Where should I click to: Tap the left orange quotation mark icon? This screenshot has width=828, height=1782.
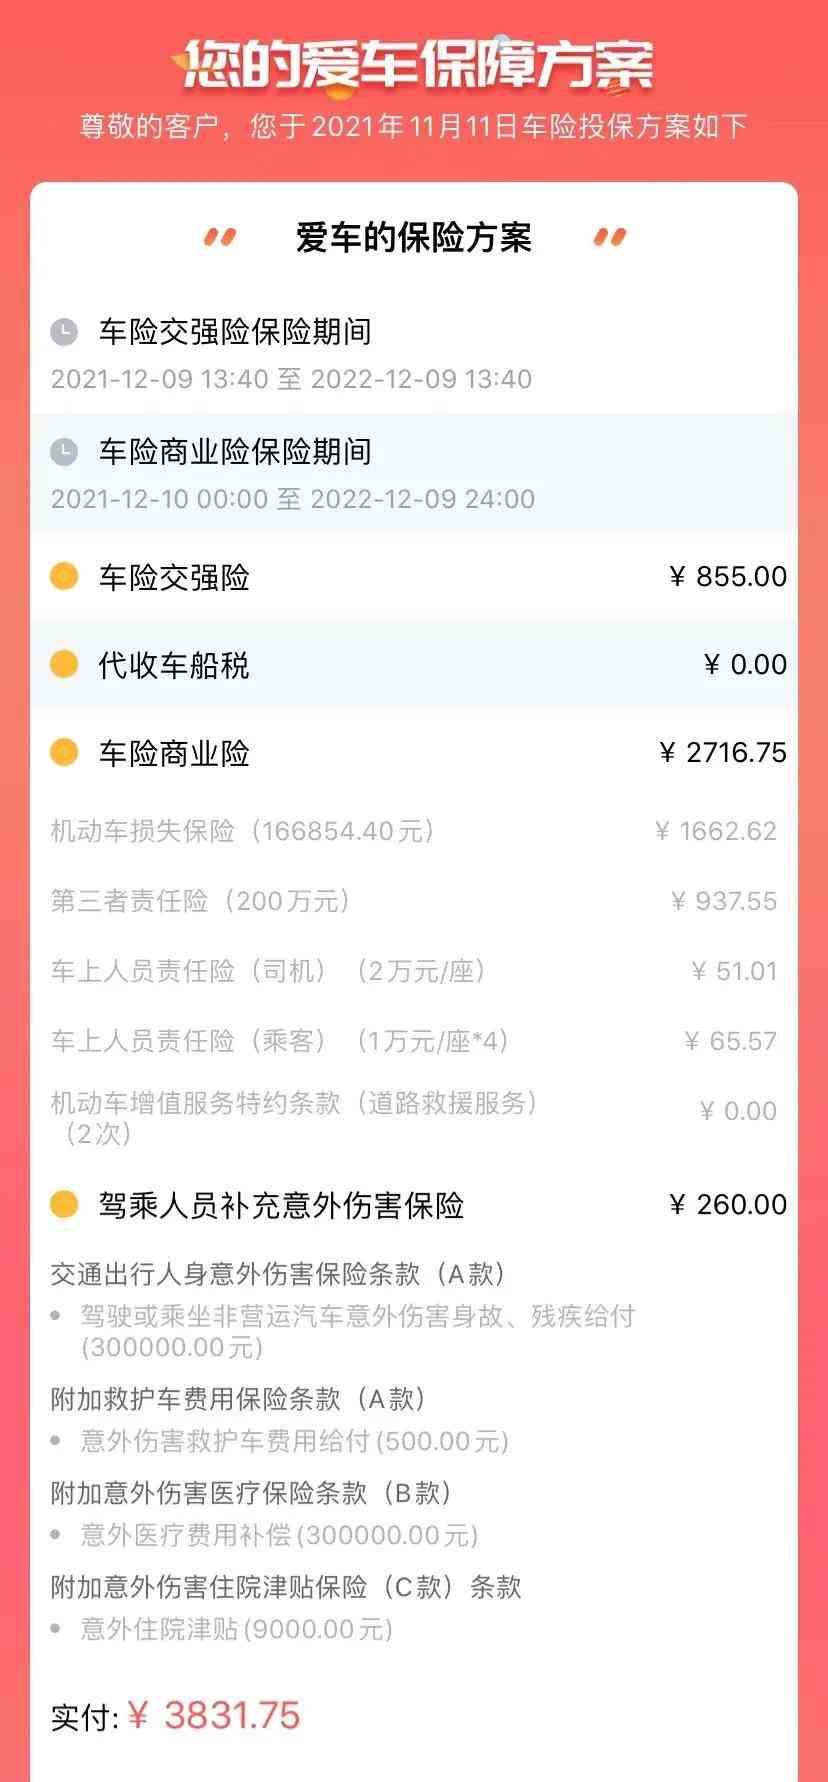[220, 238]
